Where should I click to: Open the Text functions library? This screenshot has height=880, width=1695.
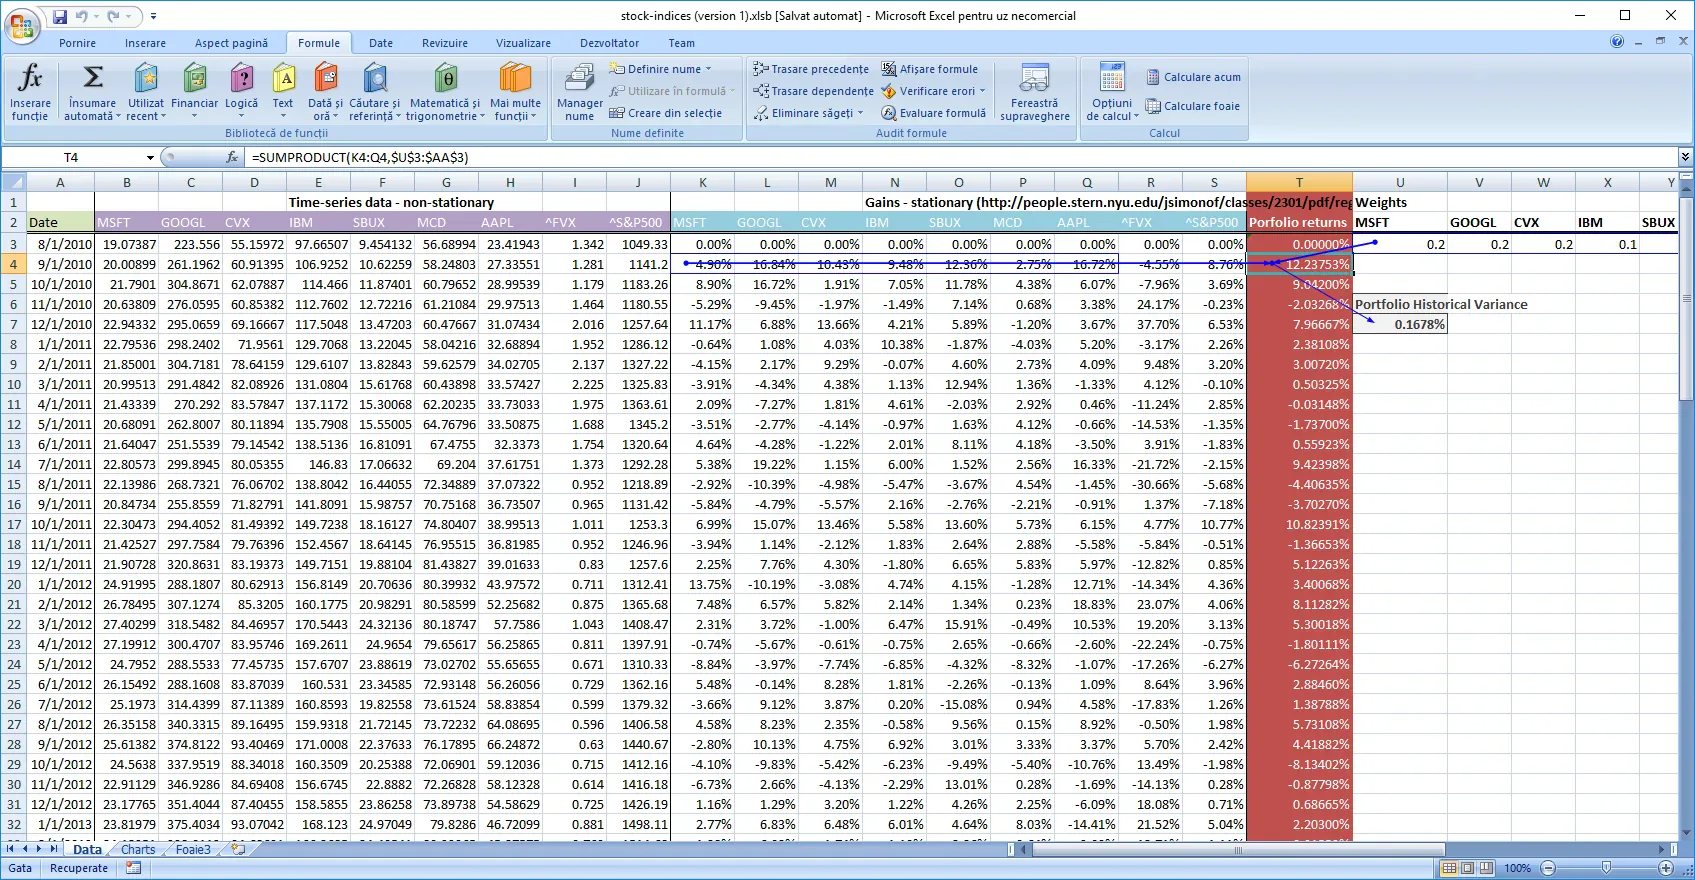(283, 92)
